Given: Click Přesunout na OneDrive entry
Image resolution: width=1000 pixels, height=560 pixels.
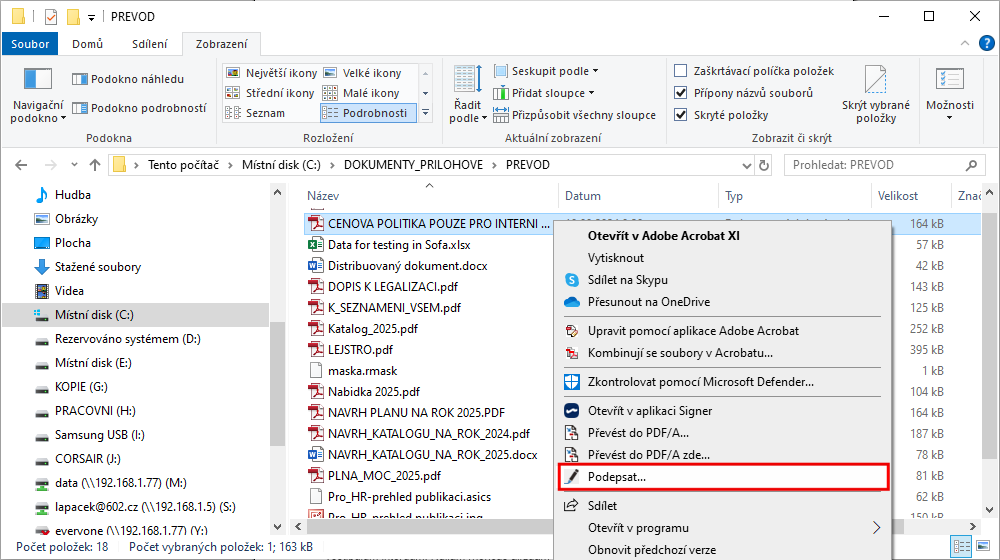Looking at the screenshot, I should click(x=648, y=302).
